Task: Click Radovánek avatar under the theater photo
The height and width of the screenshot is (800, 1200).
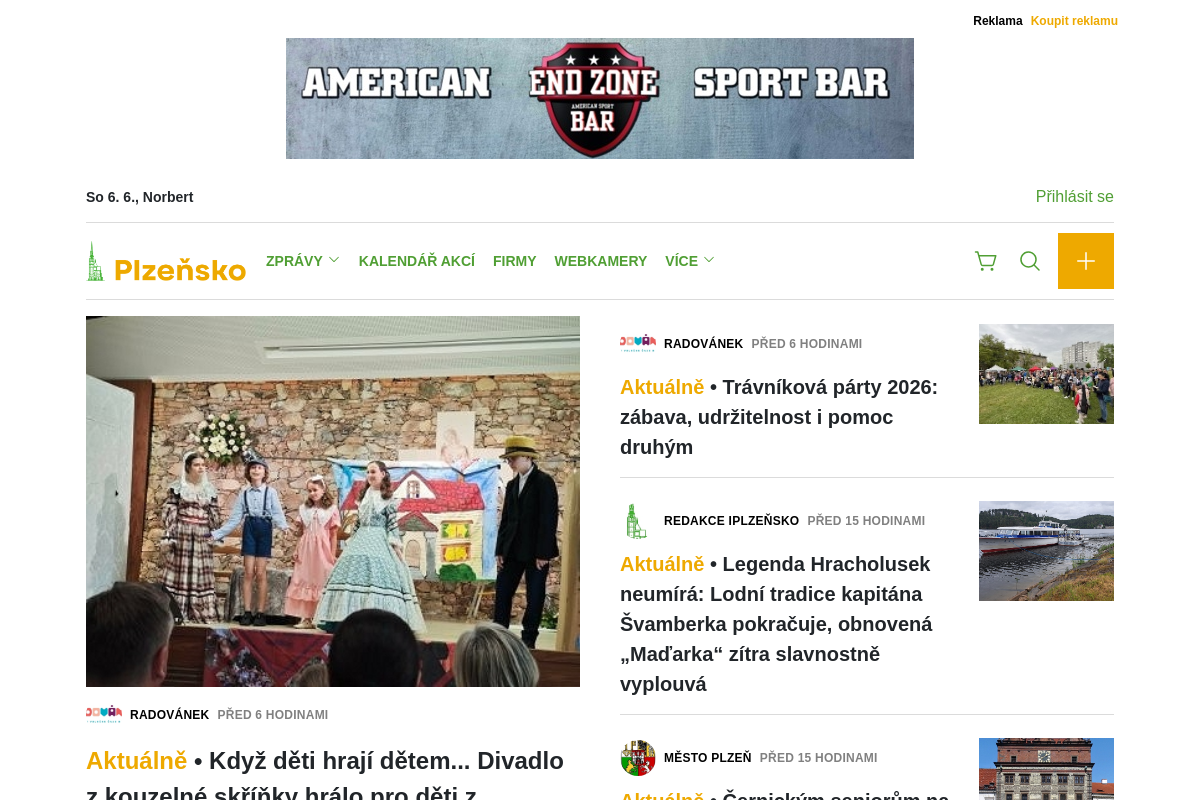Action: [x=104, y=714]
